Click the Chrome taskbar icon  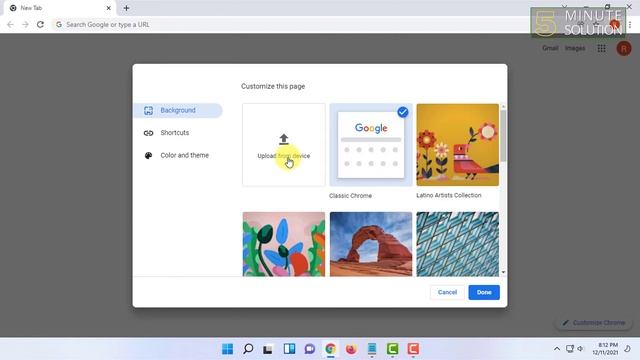331,349
